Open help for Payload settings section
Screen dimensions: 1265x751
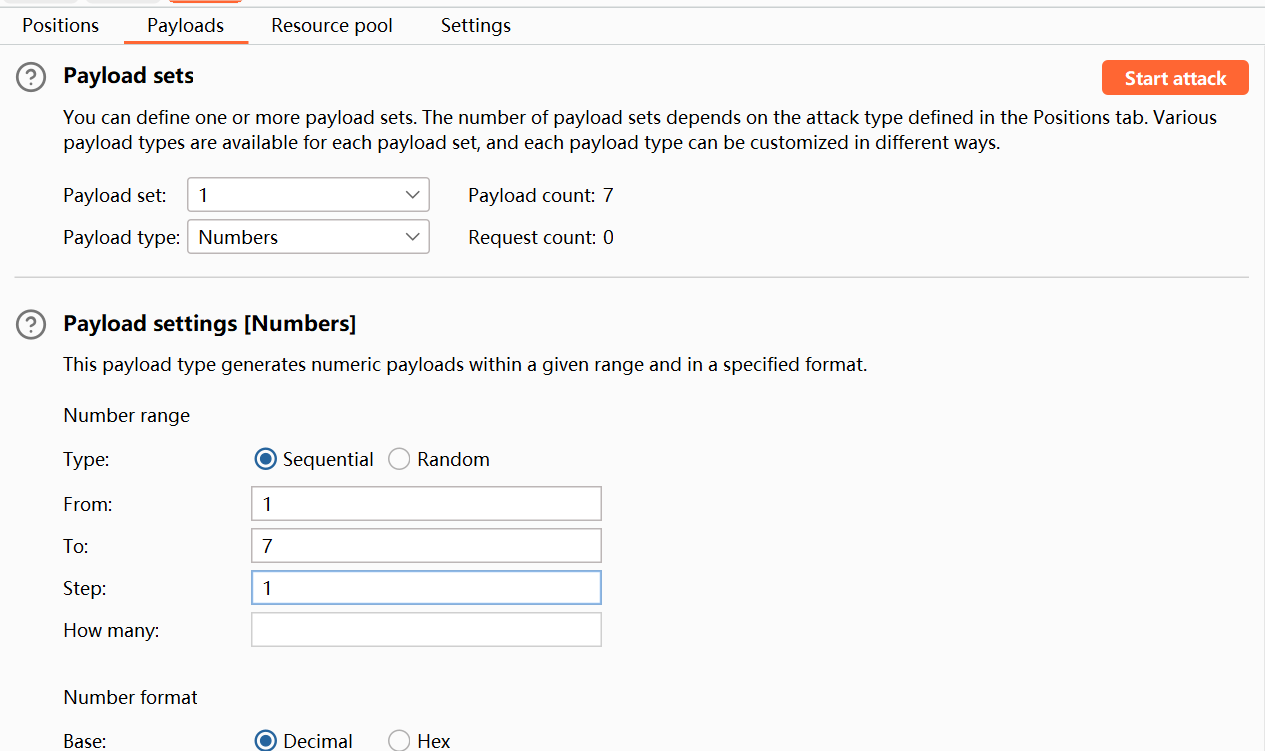(32, 324)
